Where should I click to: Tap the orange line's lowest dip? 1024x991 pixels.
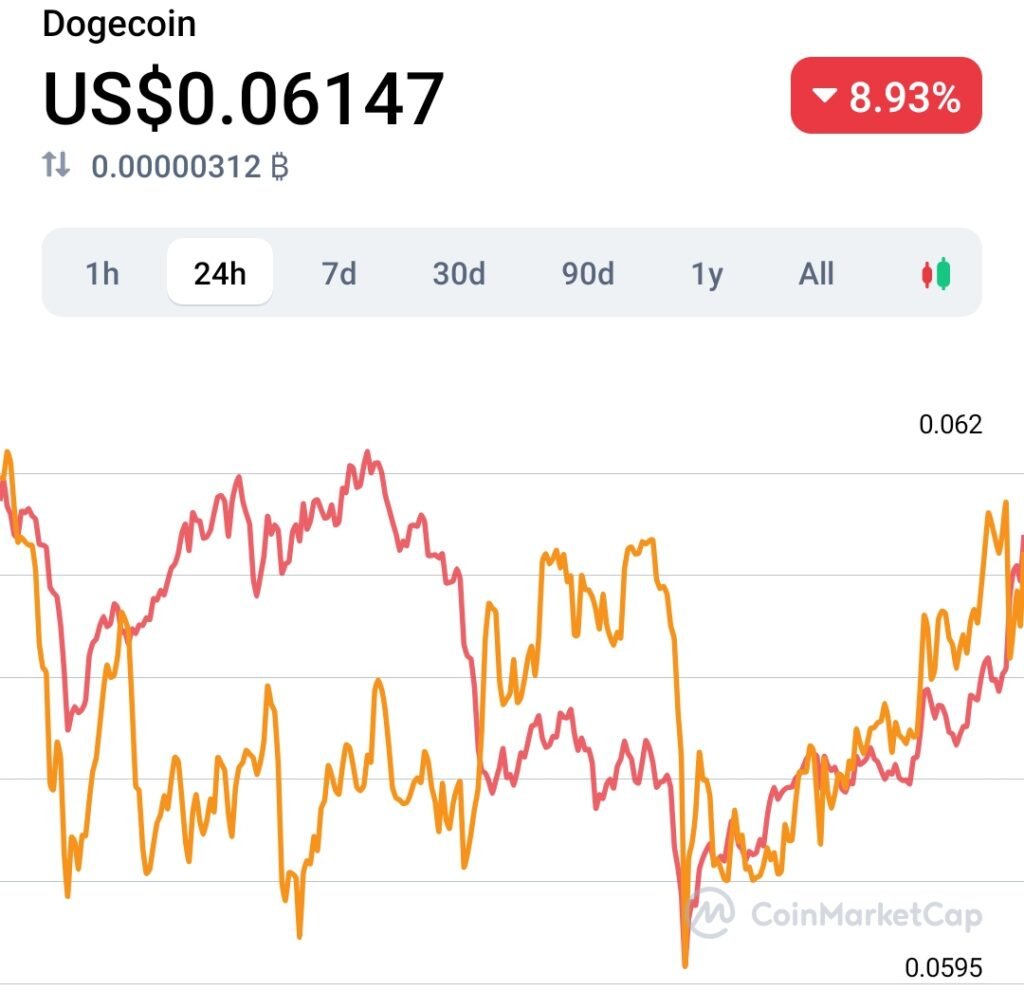(x=685, y=964)
